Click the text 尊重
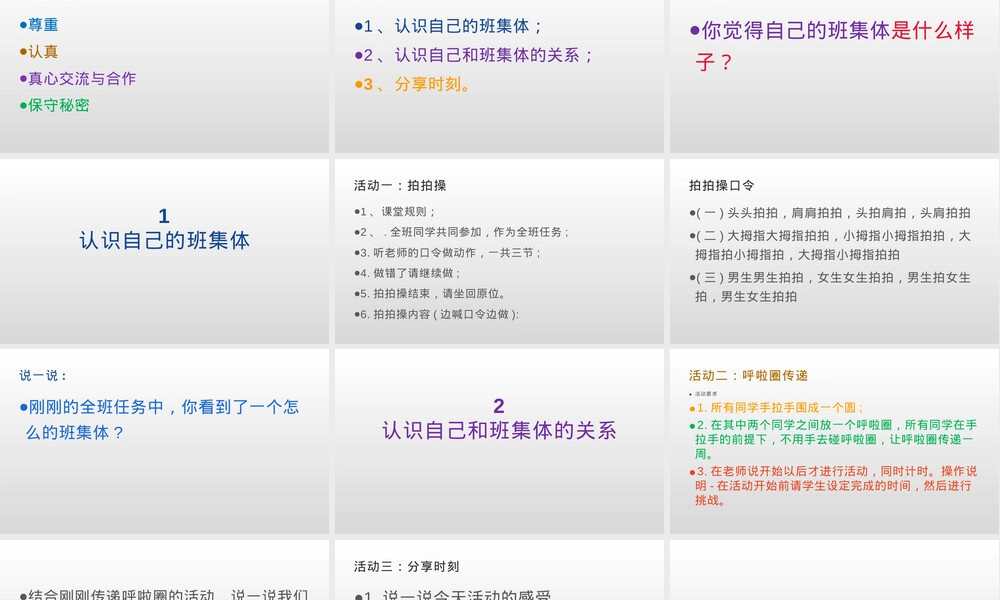The image size is (1000, 600). [43, 25]
